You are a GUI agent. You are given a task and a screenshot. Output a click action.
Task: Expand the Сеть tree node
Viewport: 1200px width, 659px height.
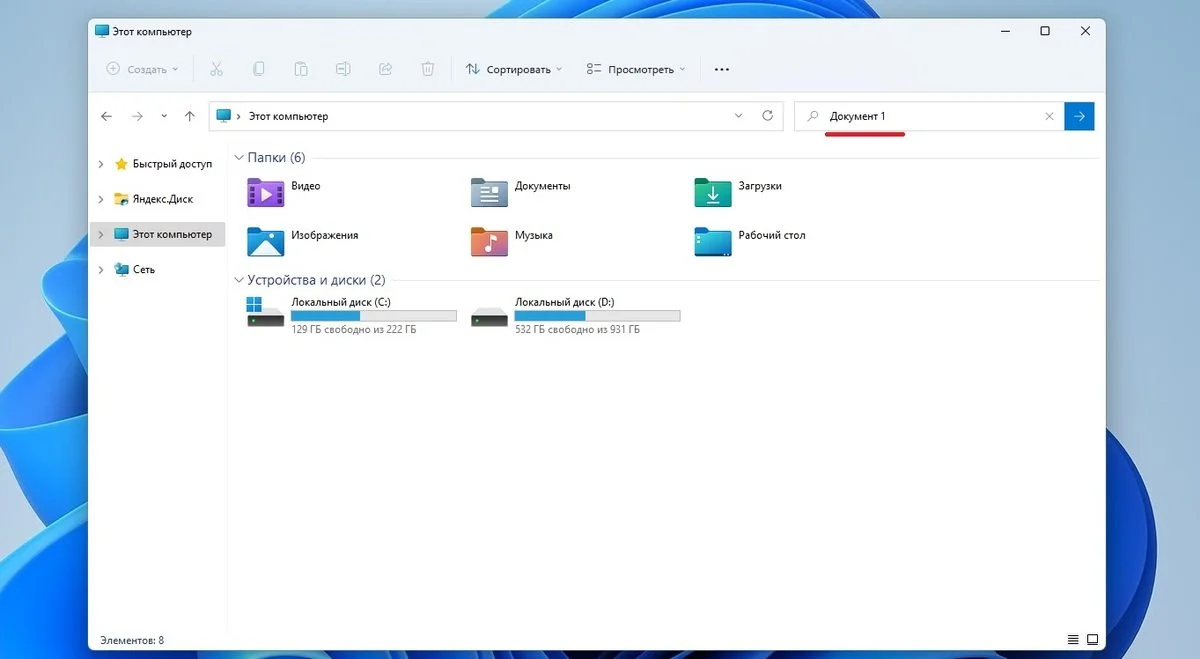[x=101, y=270]
